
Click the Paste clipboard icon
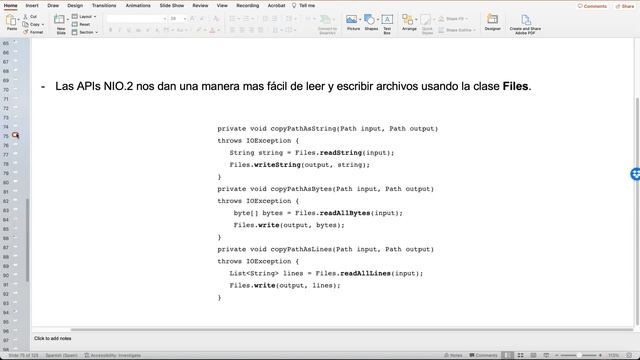tap(11, 20)
